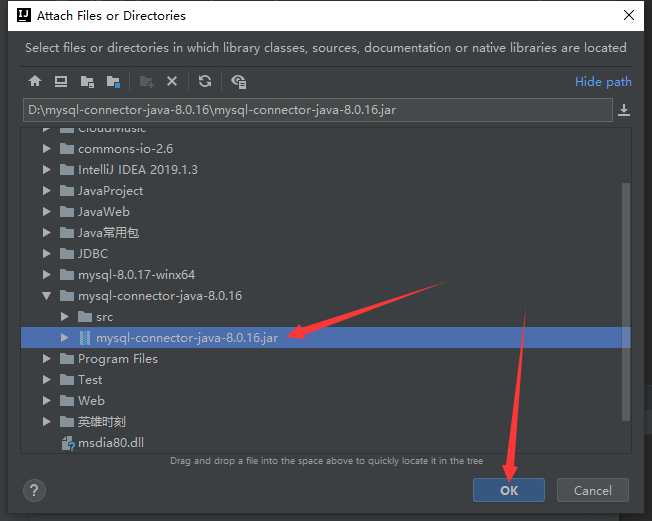
Task: Click Hide path link
Action: pyautogui.click(x=603, y=82)
